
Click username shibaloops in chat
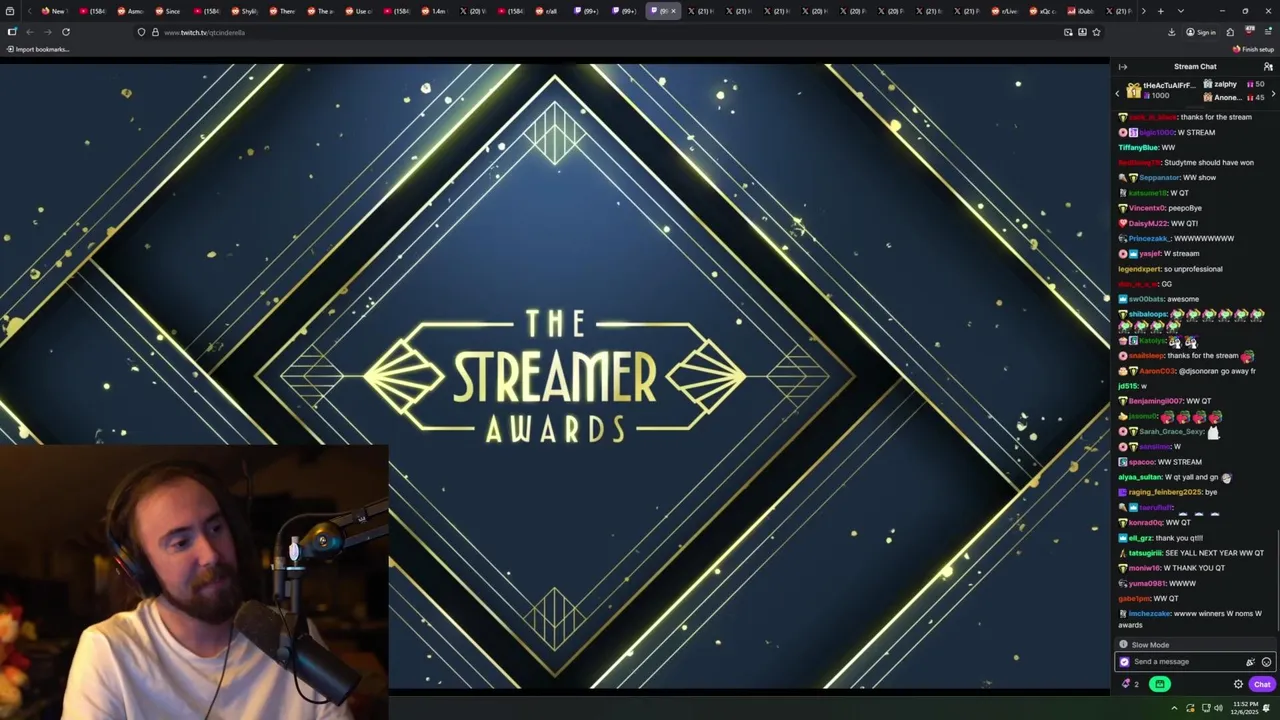(x=1148, y=315)
